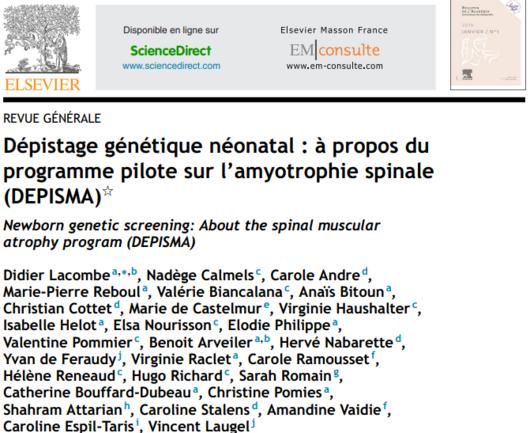The height and width of the screenshot is (433, 530).
Task: Click affiliation 'h' after Shahram Attarian
Action: click(x=127, y=405)
